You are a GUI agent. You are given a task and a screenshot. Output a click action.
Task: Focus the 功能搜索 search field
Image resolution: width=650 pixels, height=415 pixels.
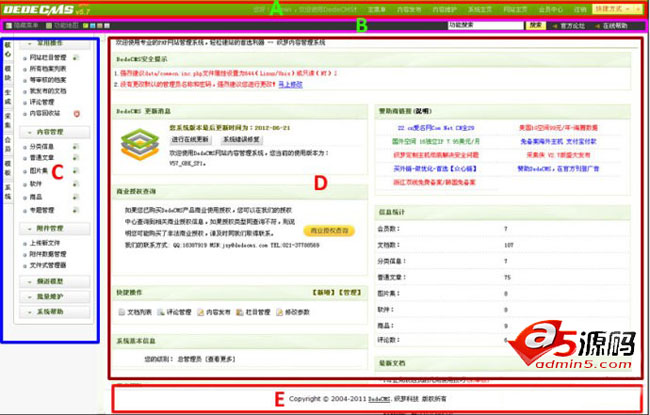pos(485,25)
